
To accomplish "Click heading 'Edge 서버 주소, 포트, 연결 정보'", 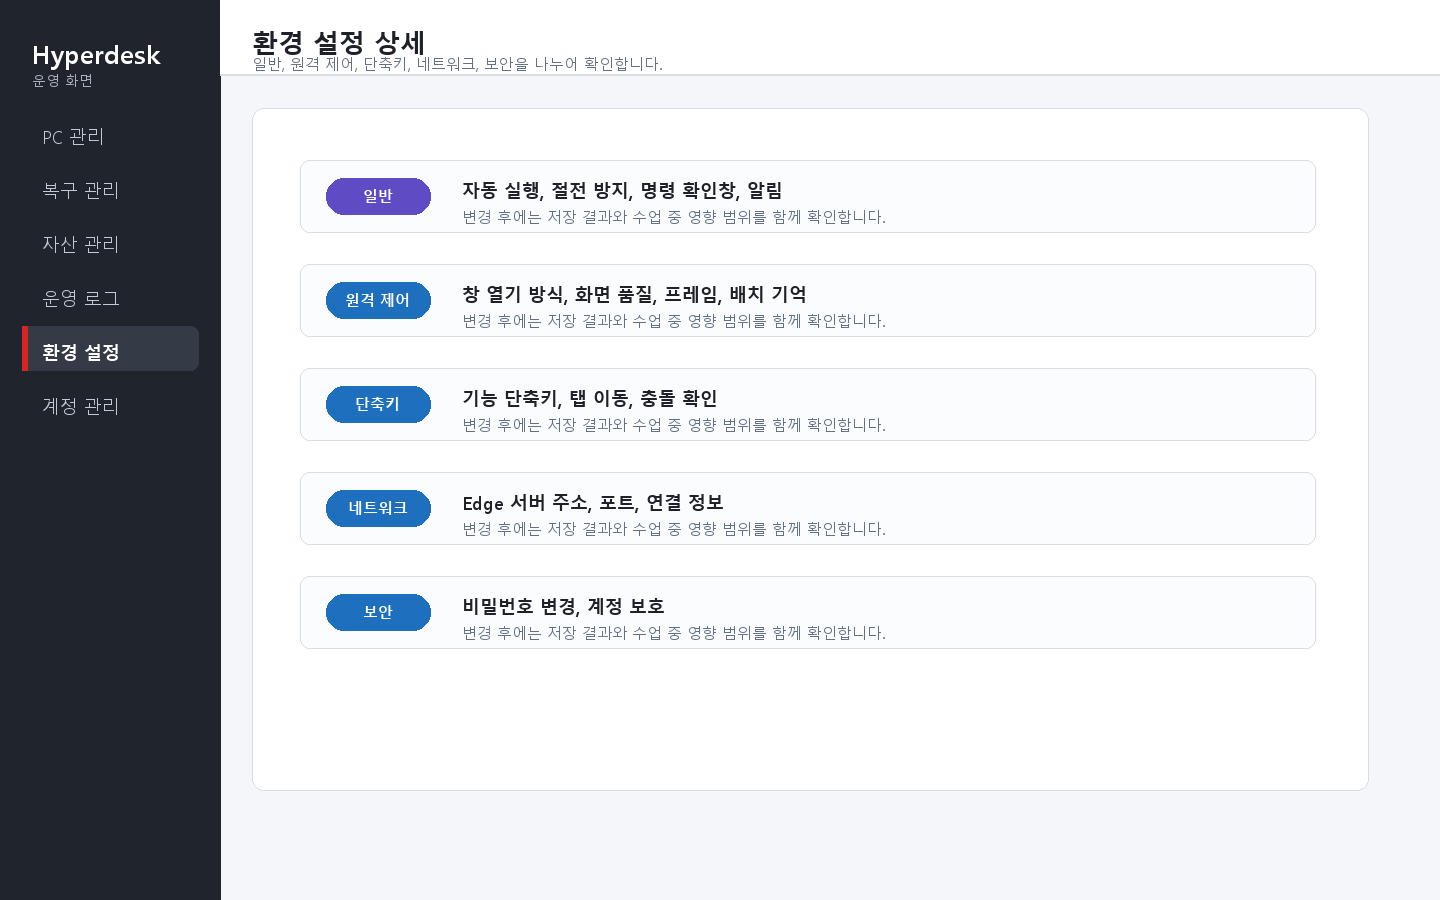I will (593, 502).
